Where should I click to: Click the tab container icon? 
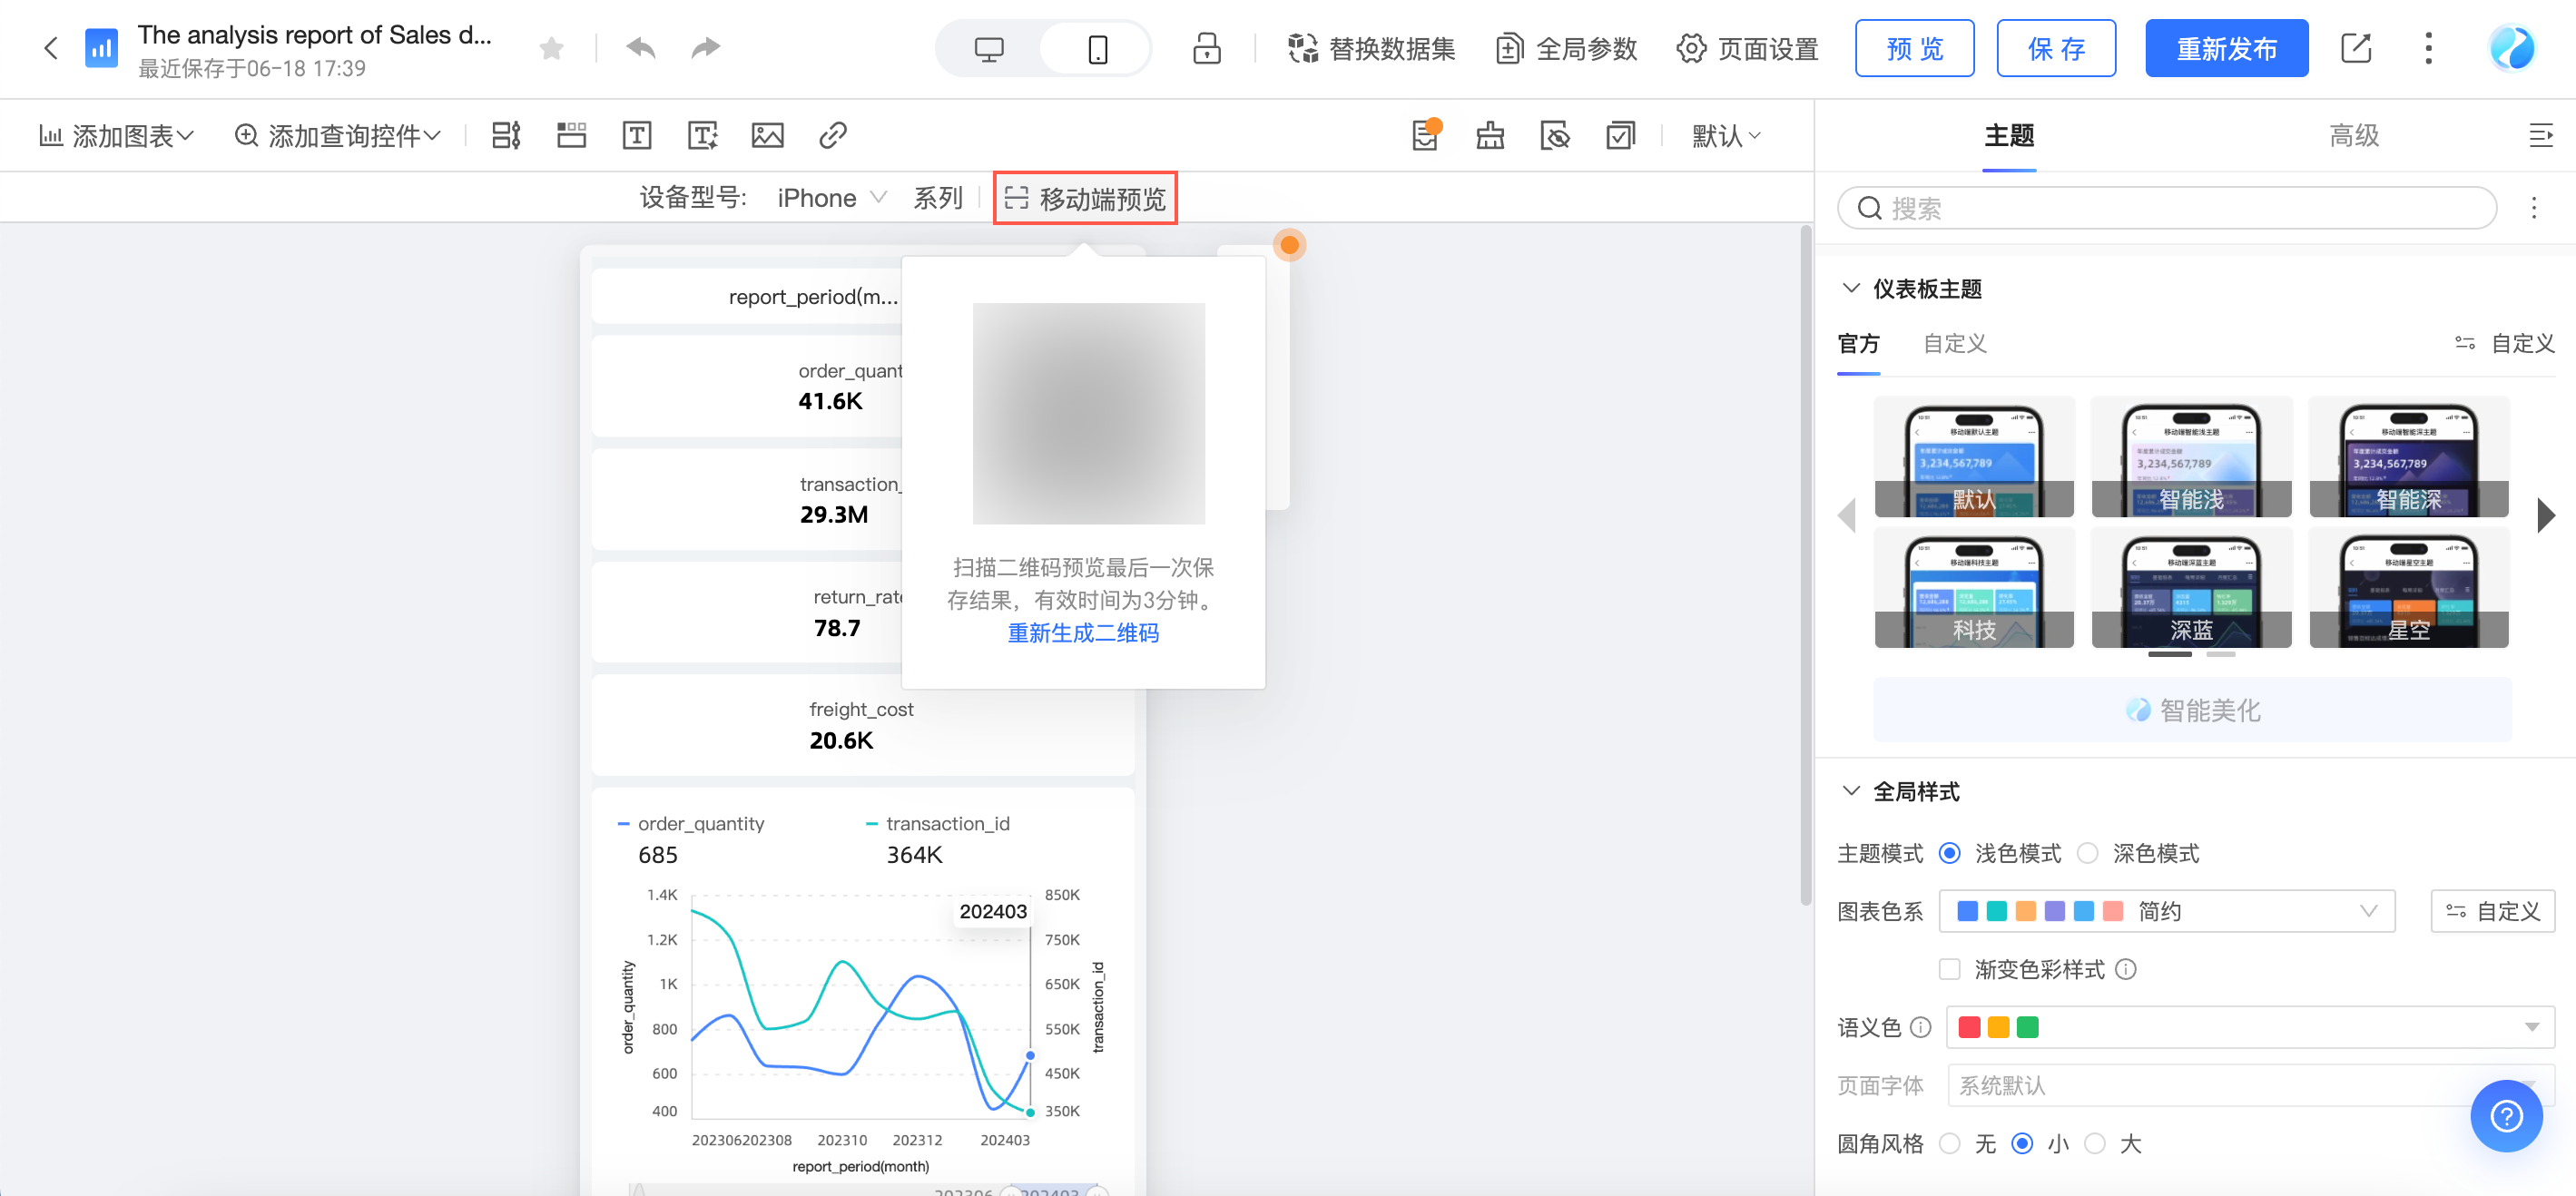click(571, 135)
